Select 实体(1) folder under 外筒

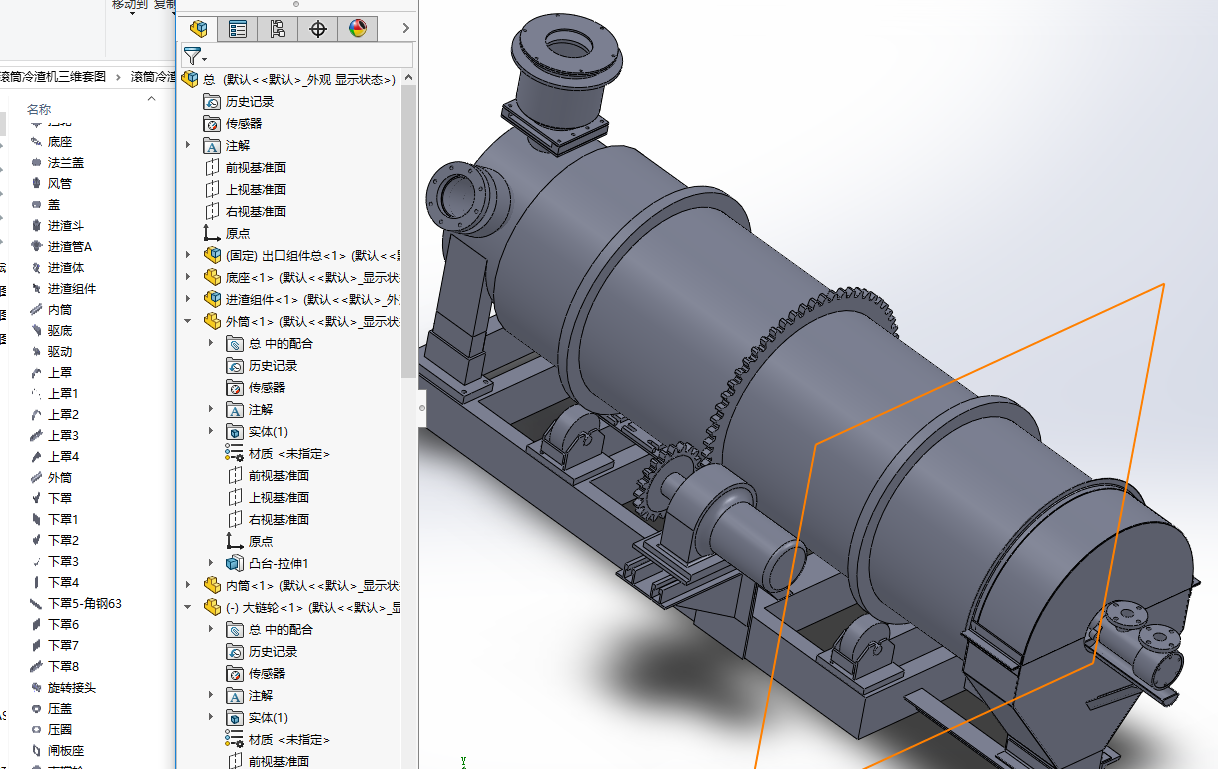point(267,431)
